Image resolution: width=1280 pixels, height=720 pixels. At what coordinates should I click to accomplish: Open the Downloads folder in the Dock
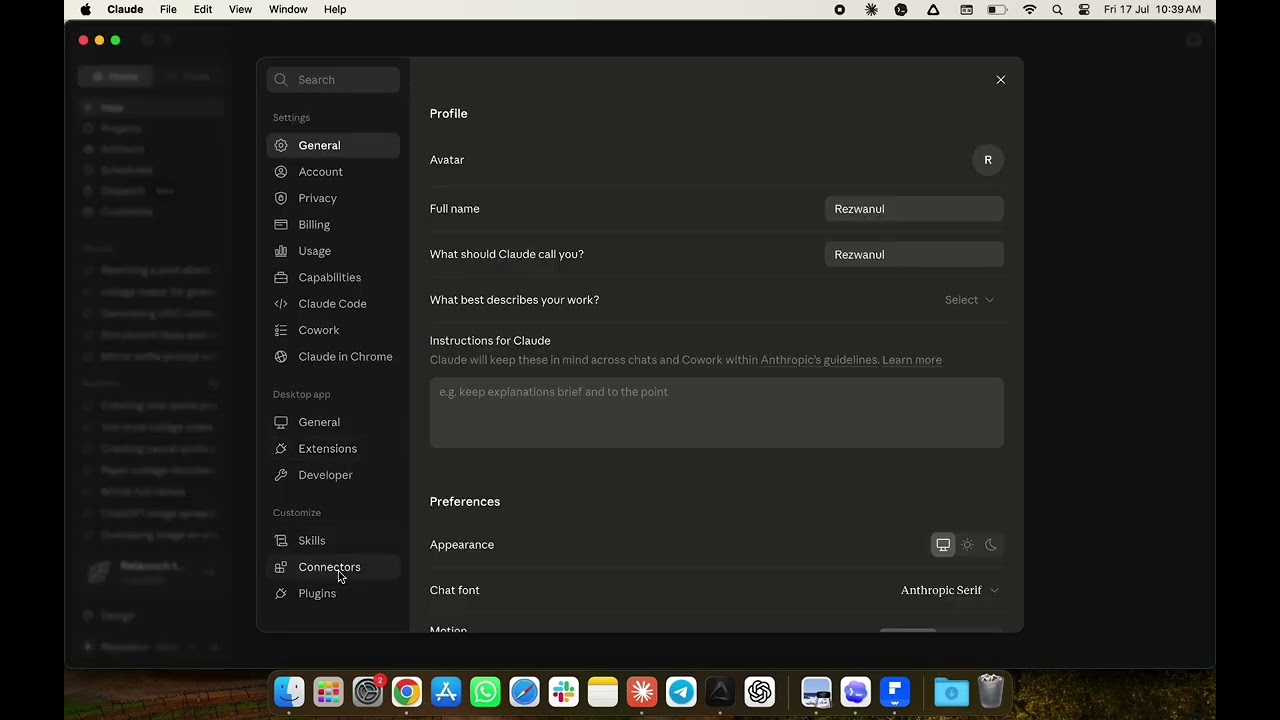(951, 691)
